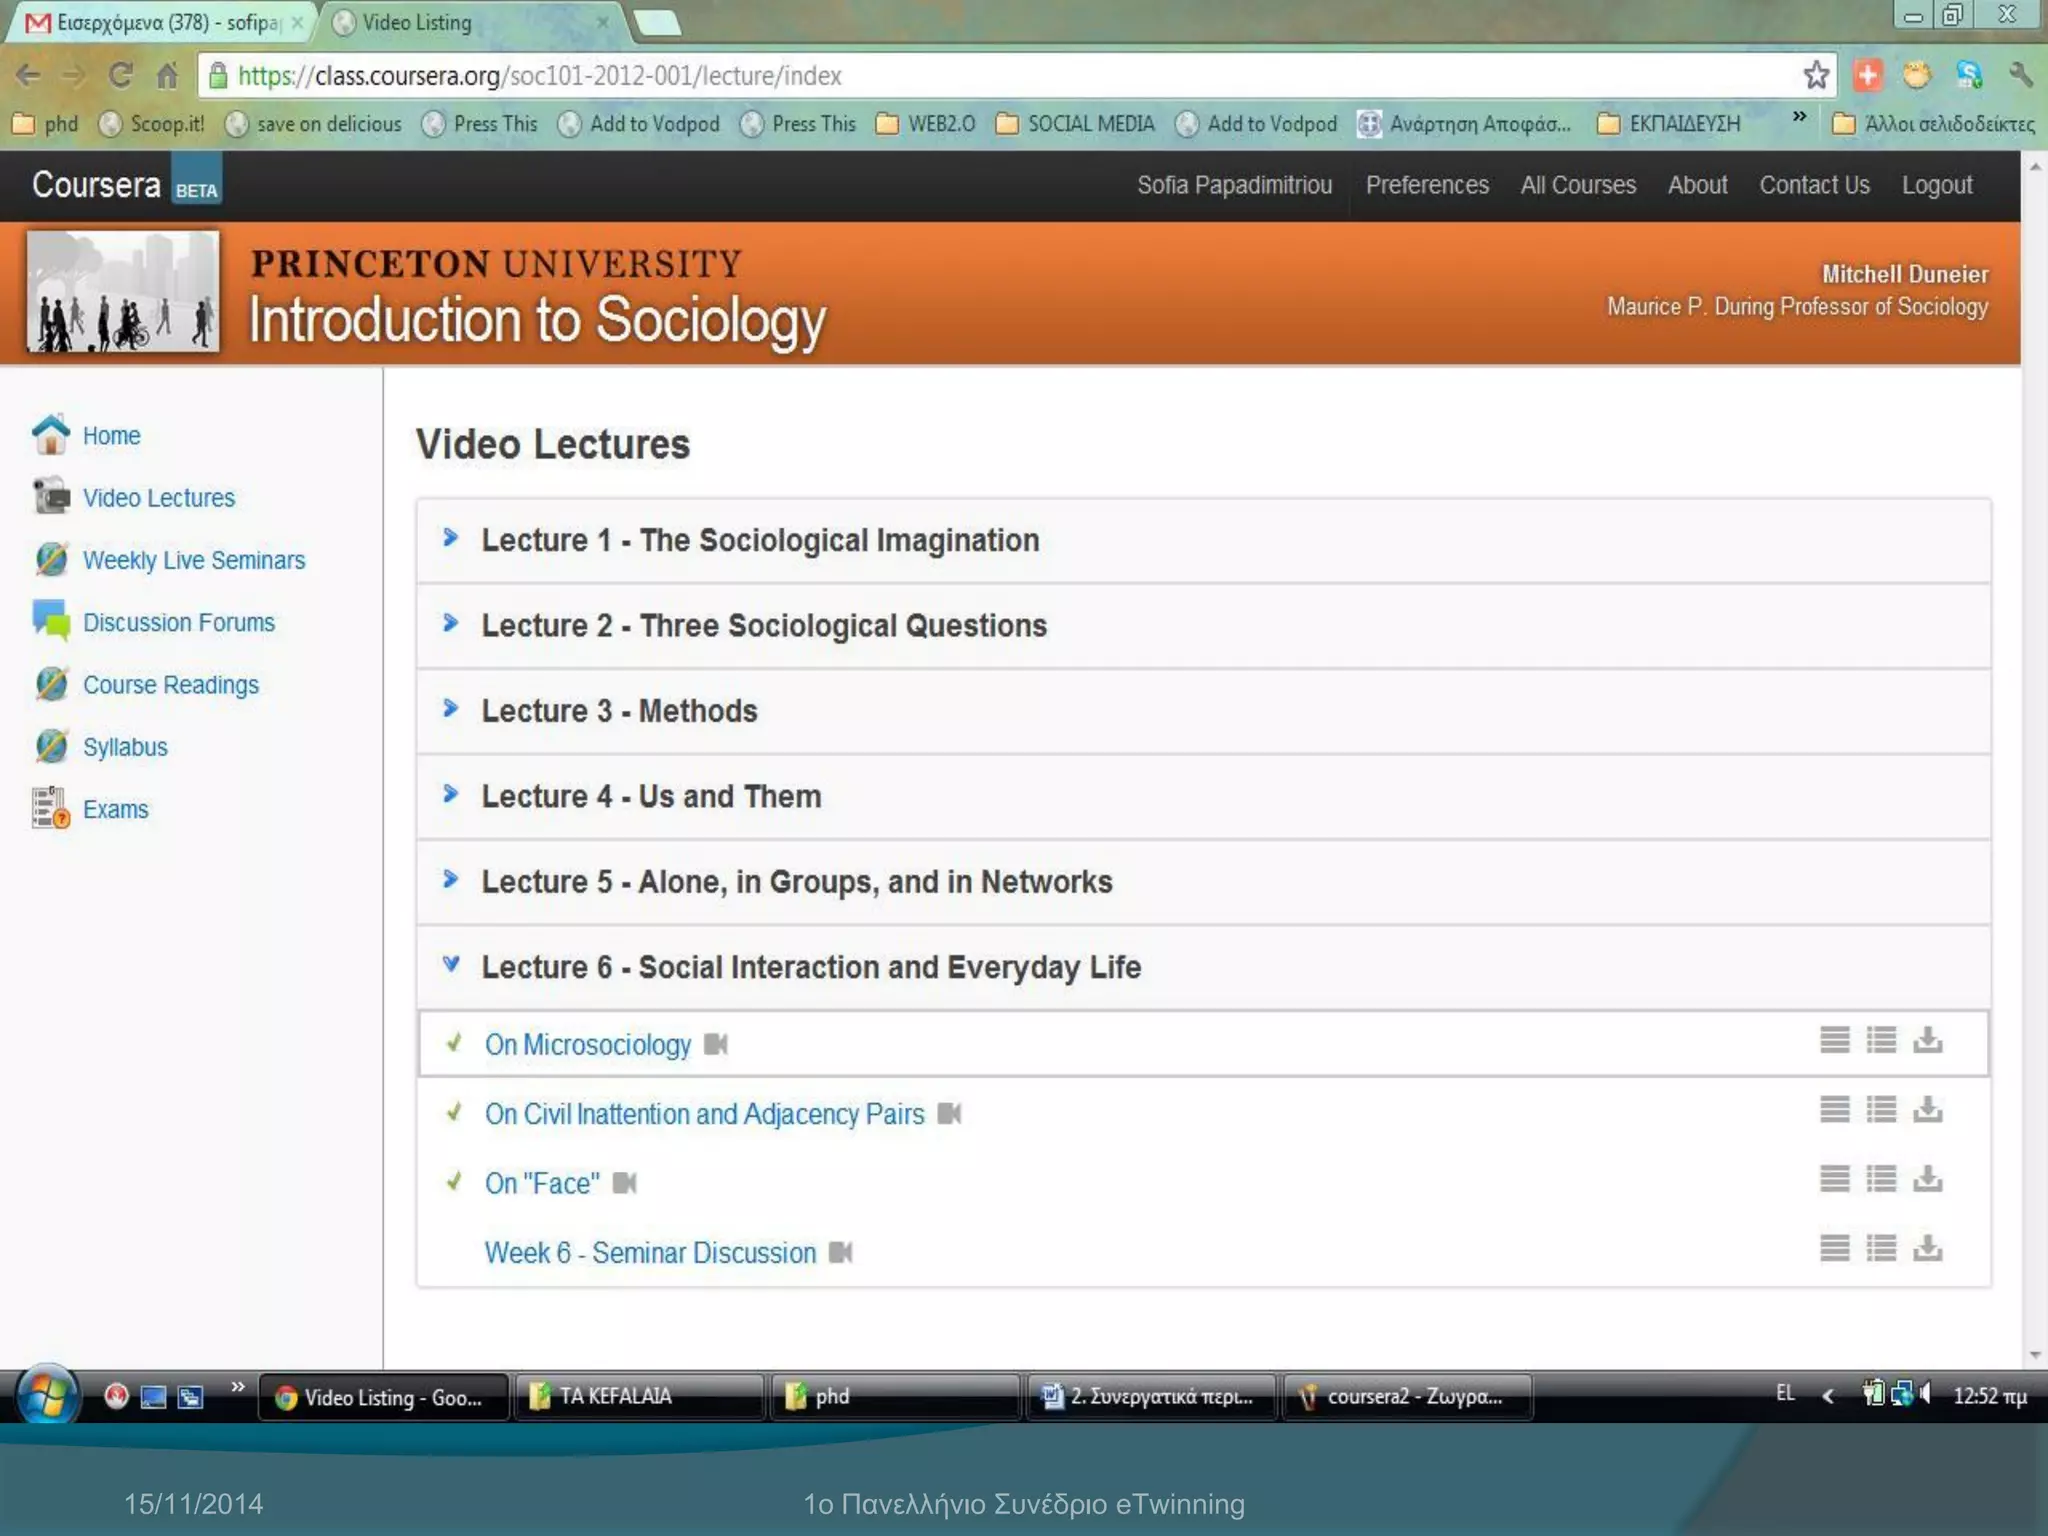This screenshot has width=2048, height=1536.
Task: Go to Discussion Forums in sidebar
Action: pyautogui.click(x=178, y=622)
